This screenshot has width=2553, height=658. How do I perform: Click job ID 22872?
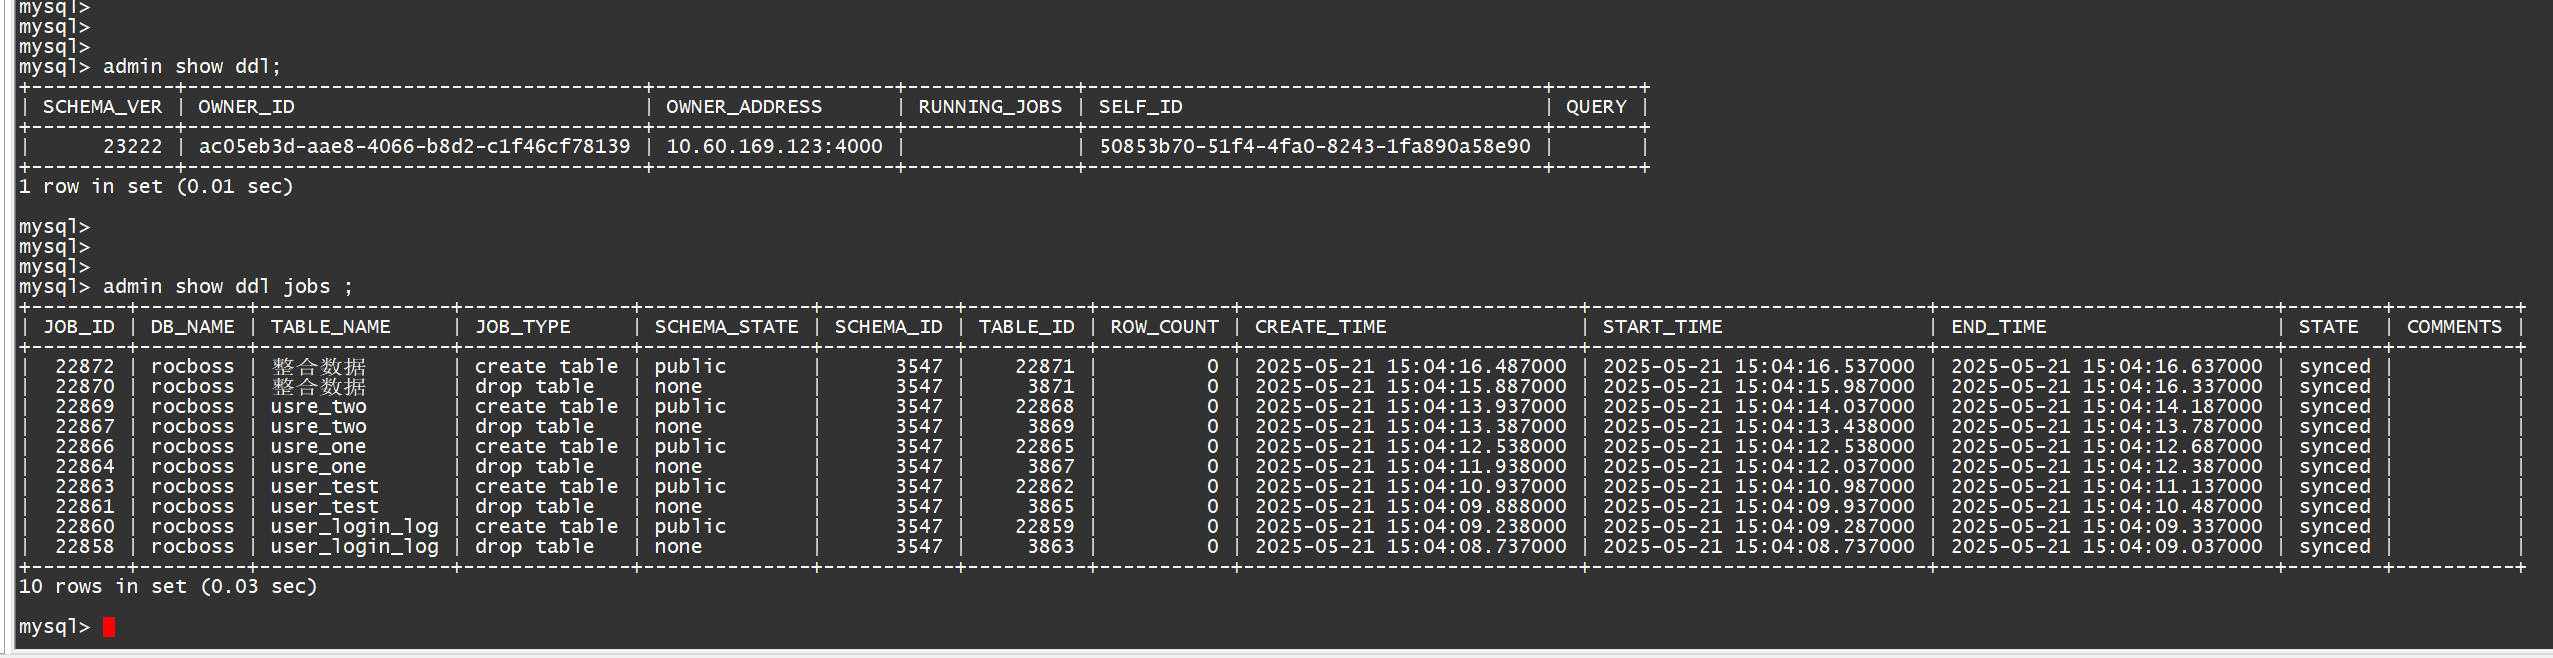[85, 367]
